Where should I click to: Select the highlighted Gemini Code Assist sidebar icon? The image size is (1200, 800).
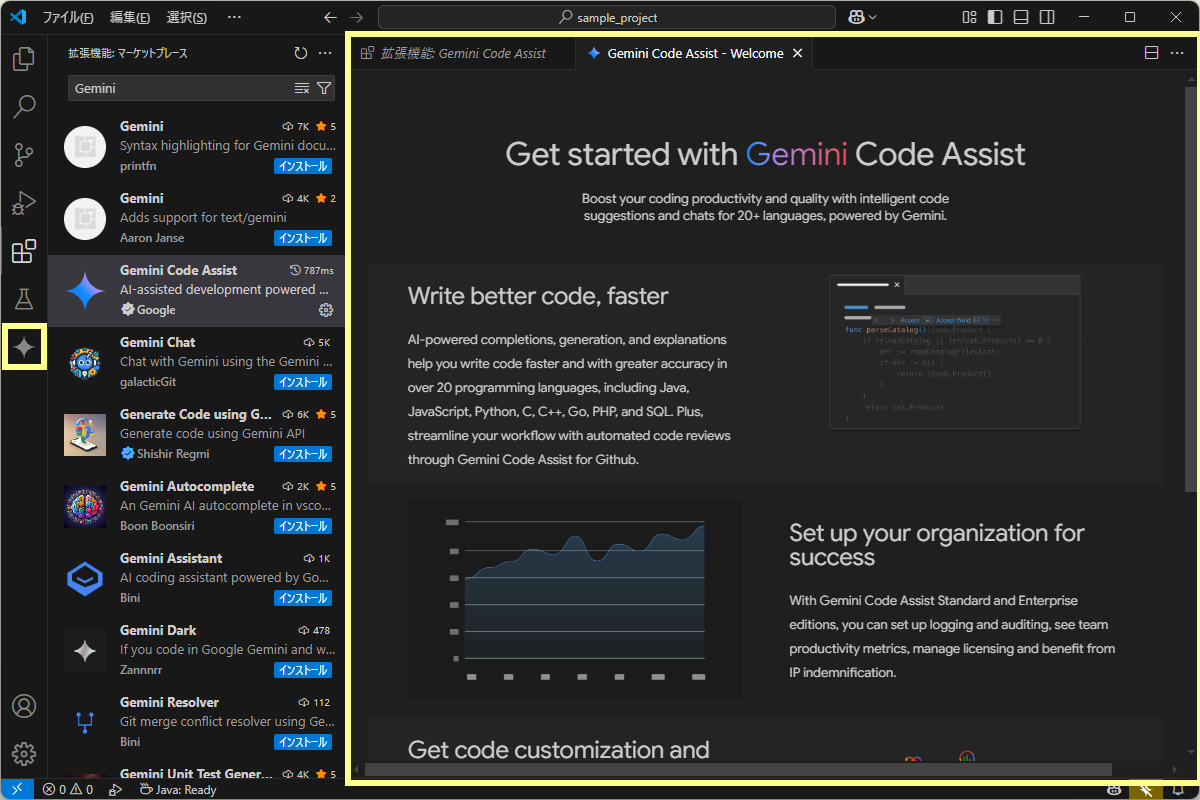point(24,346)
